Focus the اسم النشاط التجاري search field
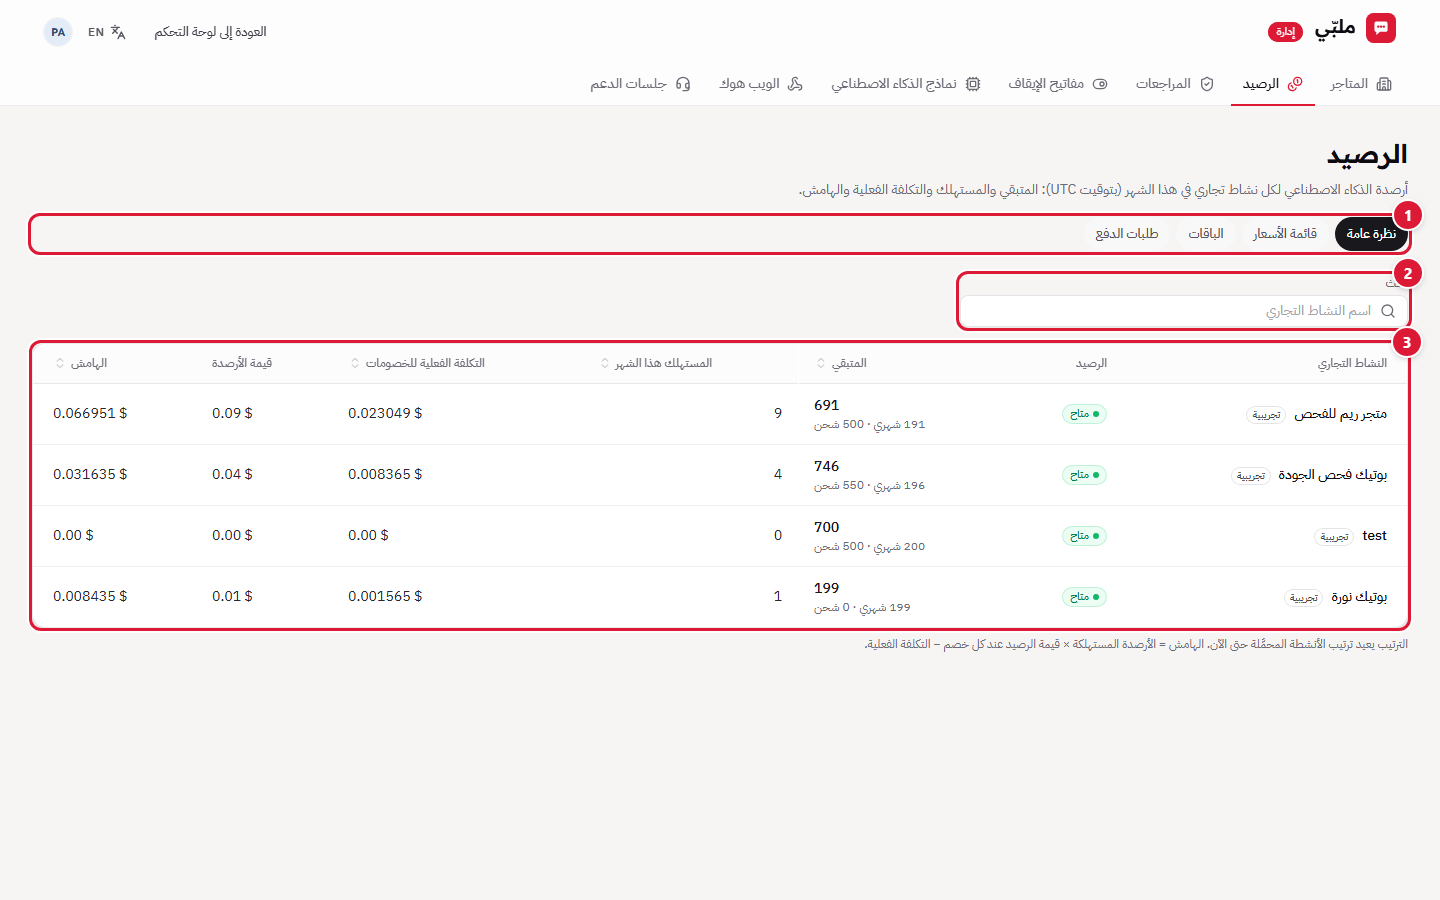The width and height of the screenshot is (1440, 900). (1183, 311)
